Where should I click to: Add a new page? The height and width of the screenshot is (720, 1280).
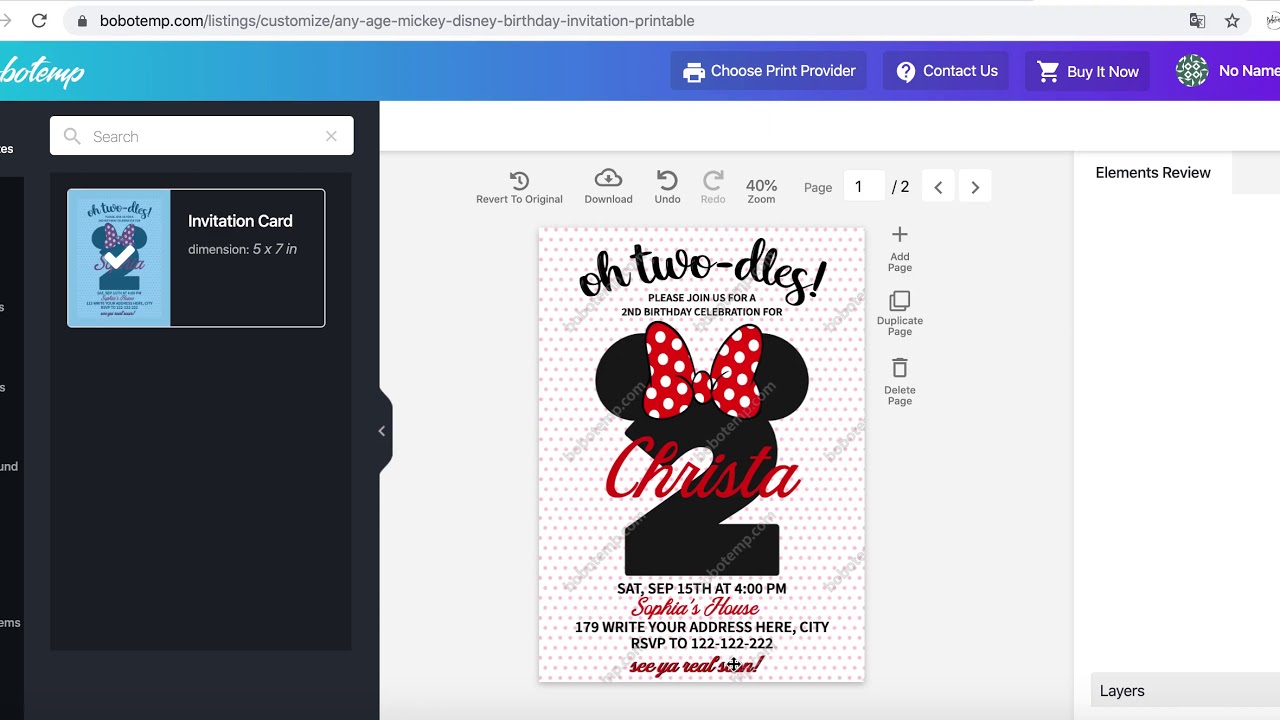pyautogui.click(x=900, y=249)
